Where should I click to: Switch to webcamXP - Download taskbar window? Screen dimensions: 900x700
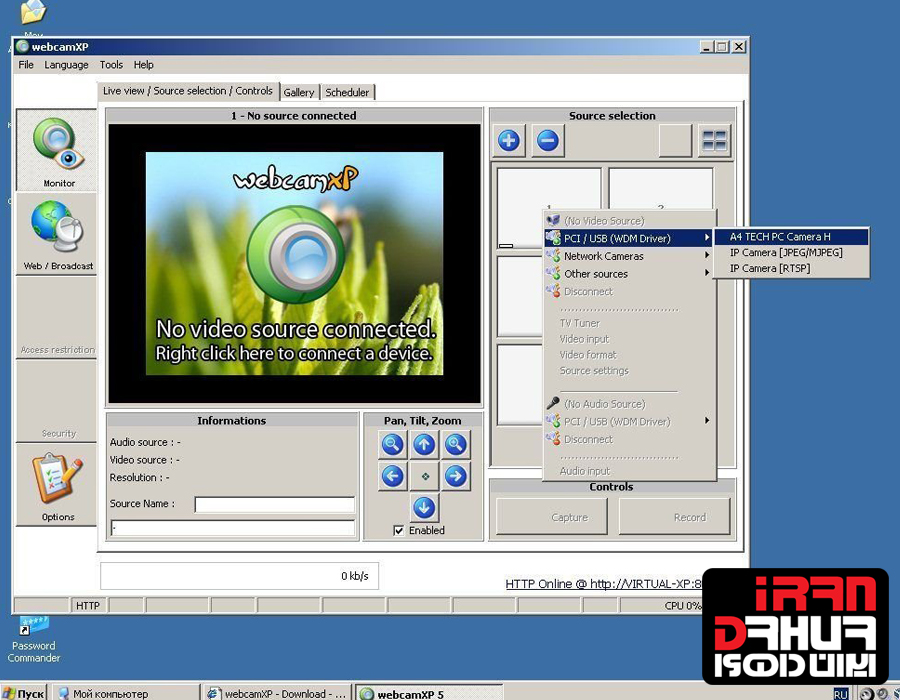click(276, 693)
